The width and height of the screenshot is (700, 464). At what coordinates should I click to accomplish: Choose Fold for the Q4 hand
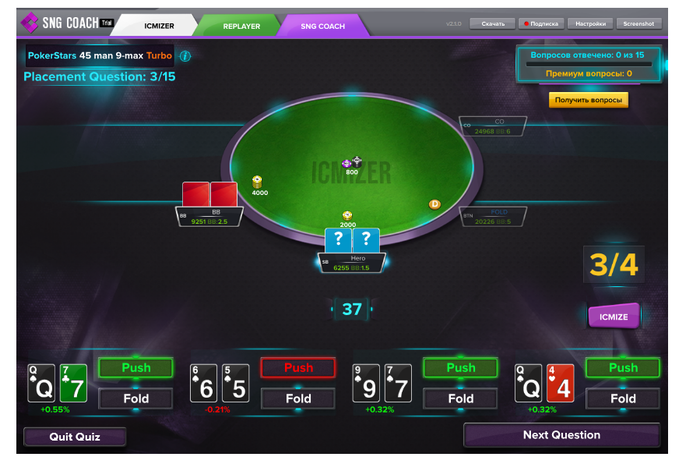coord(623,398)
